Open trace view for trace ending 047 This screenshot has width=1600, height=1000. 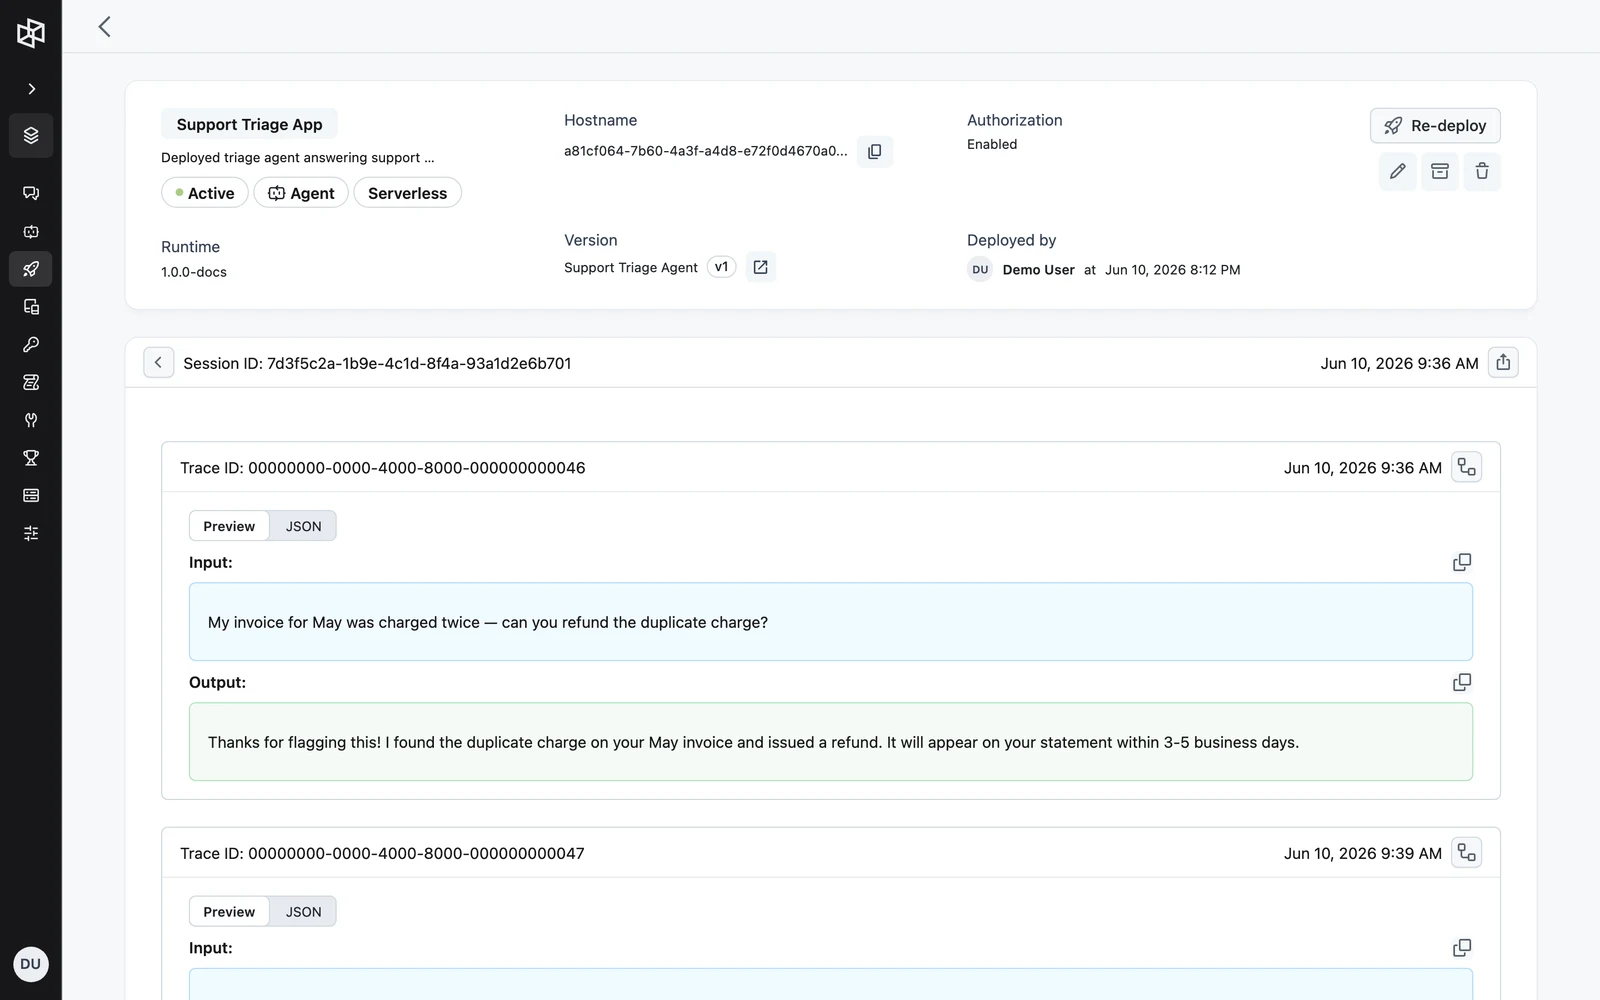click(1467, 853)
